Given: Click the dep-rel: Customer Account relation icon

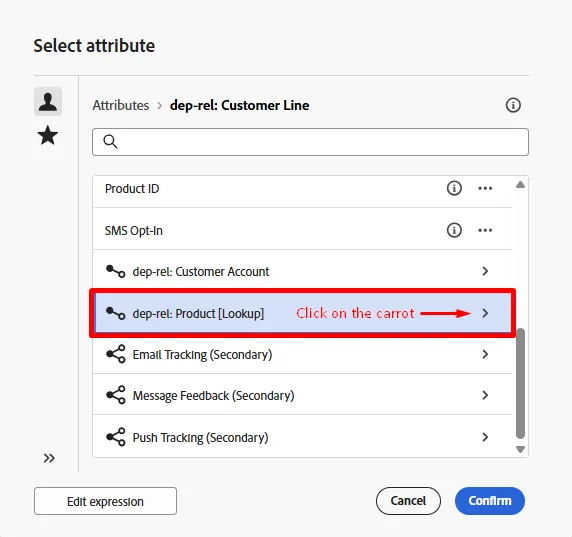Looking at the screenshot, I should (x=115, y=271).
